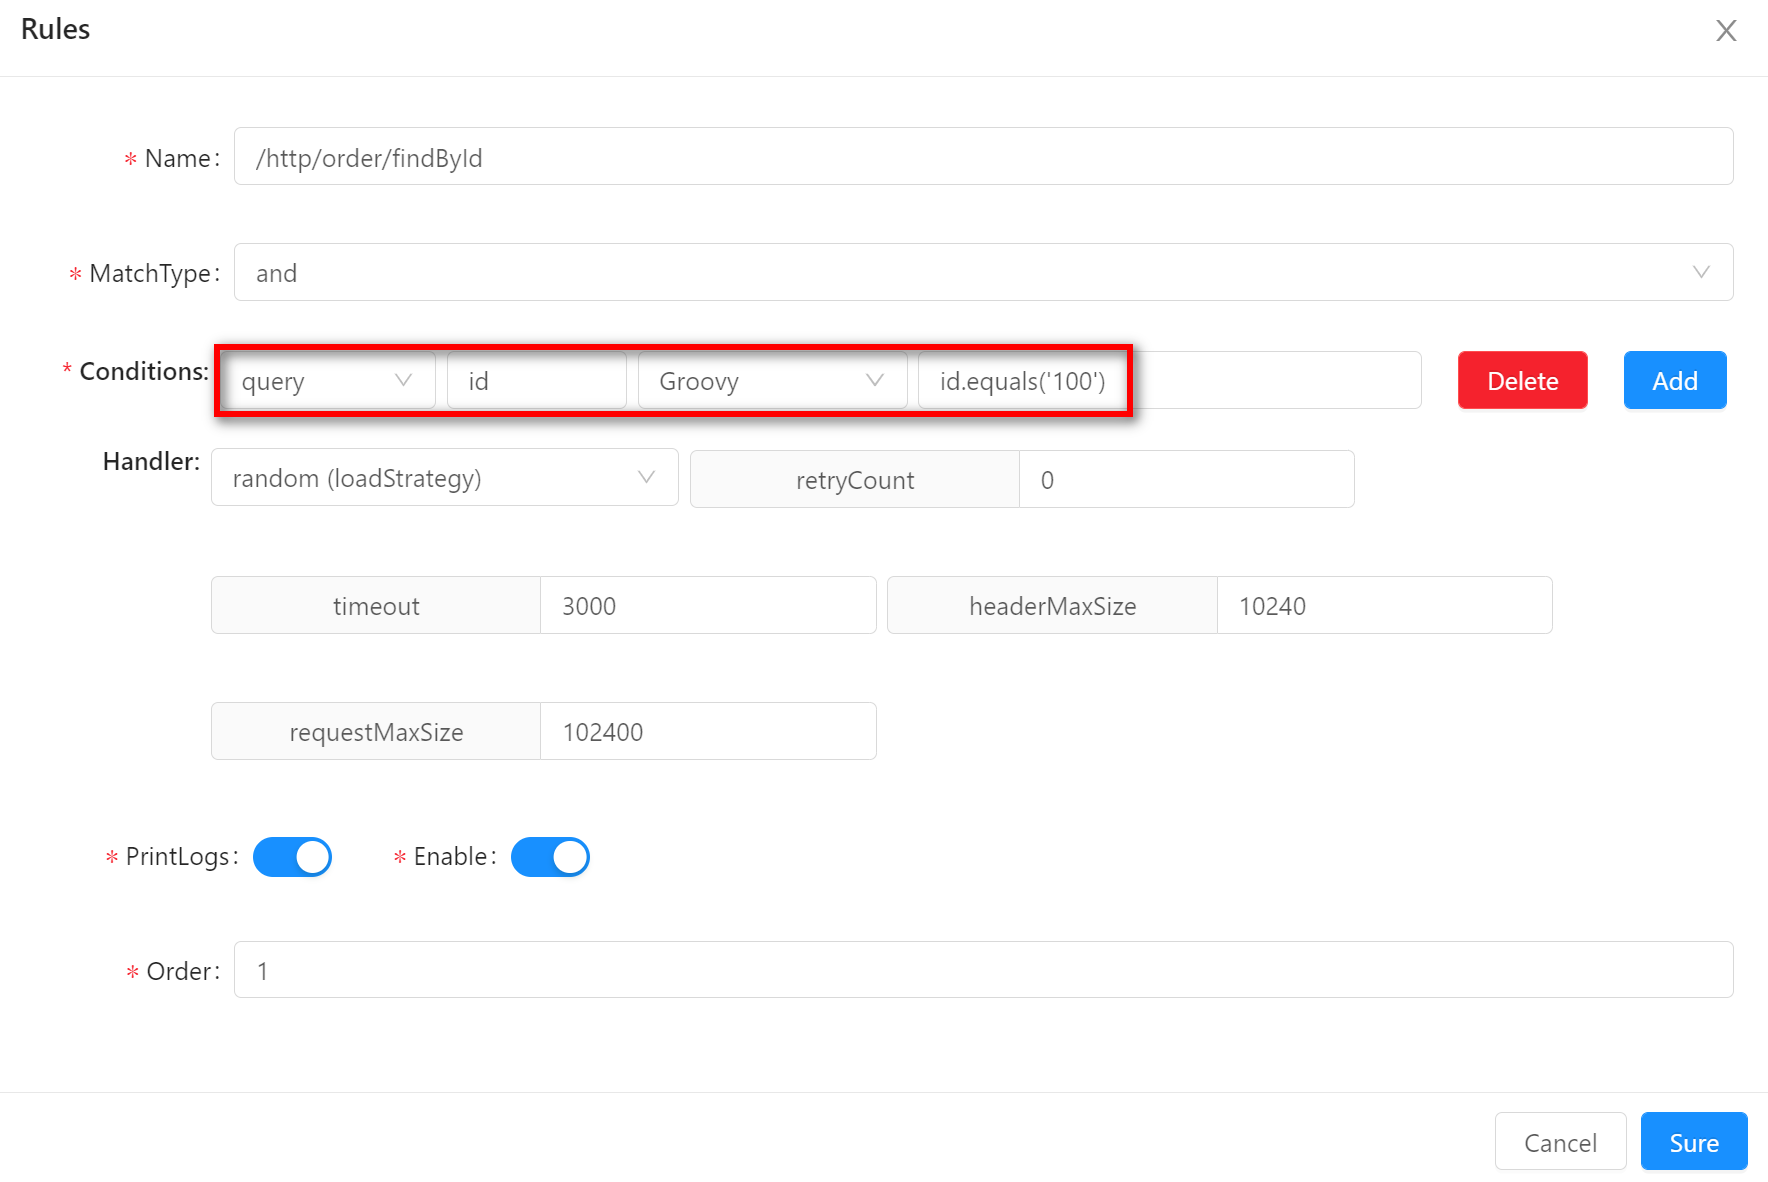Open the Groovy operator dropdown
The height and width of the screenshot is (1182, 1768).
pos(771,381)
